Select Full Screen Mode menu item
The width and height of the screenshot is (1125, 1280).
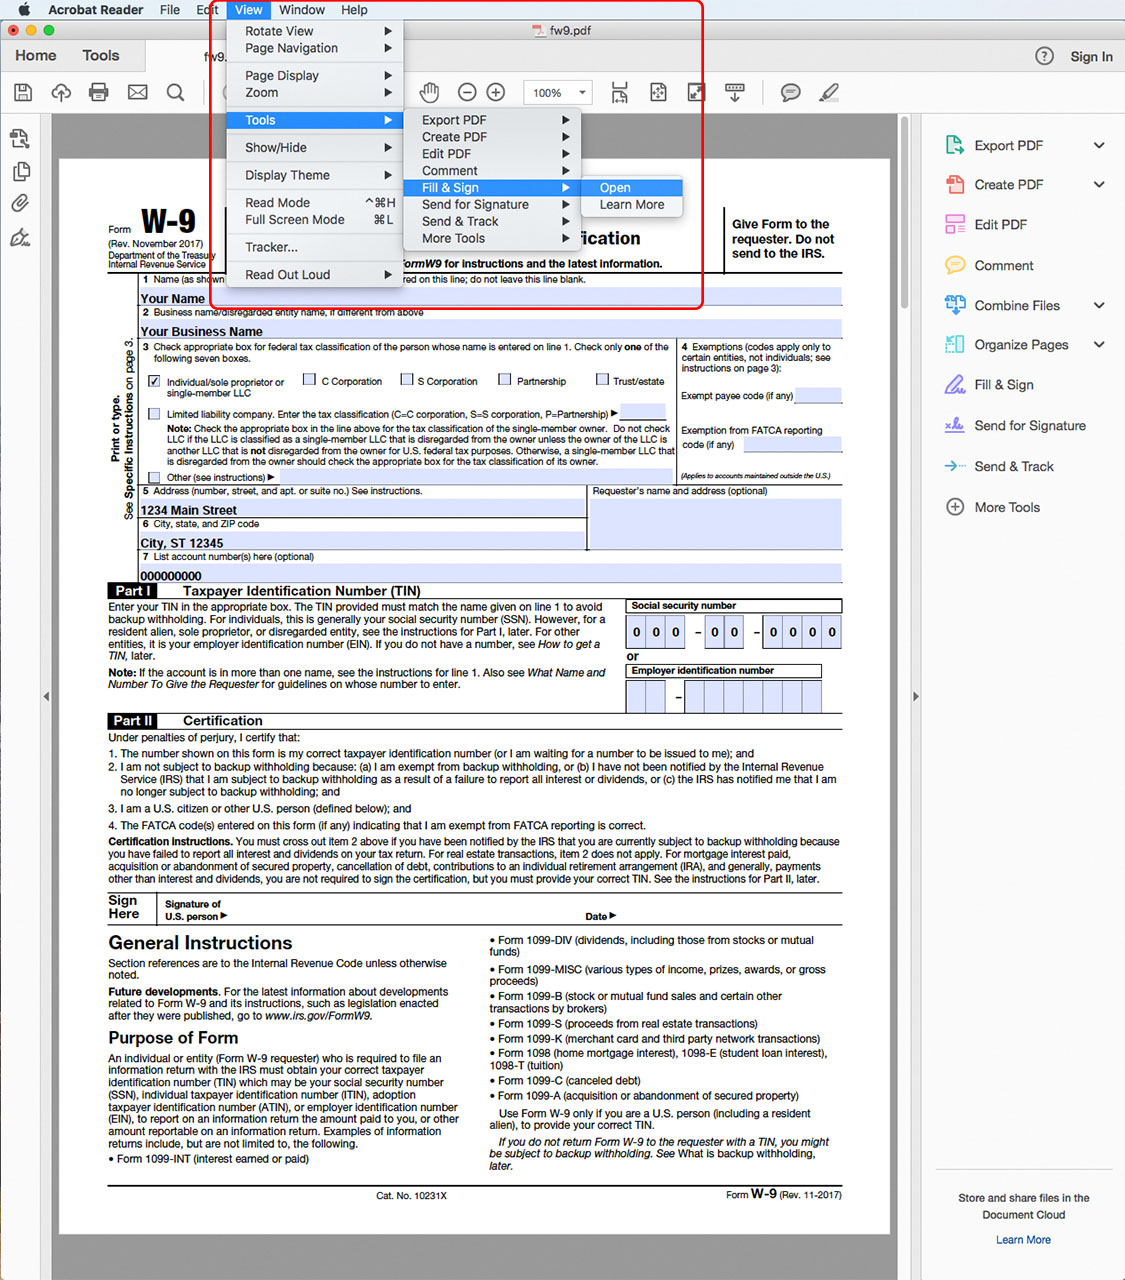(x=315, y=220)
